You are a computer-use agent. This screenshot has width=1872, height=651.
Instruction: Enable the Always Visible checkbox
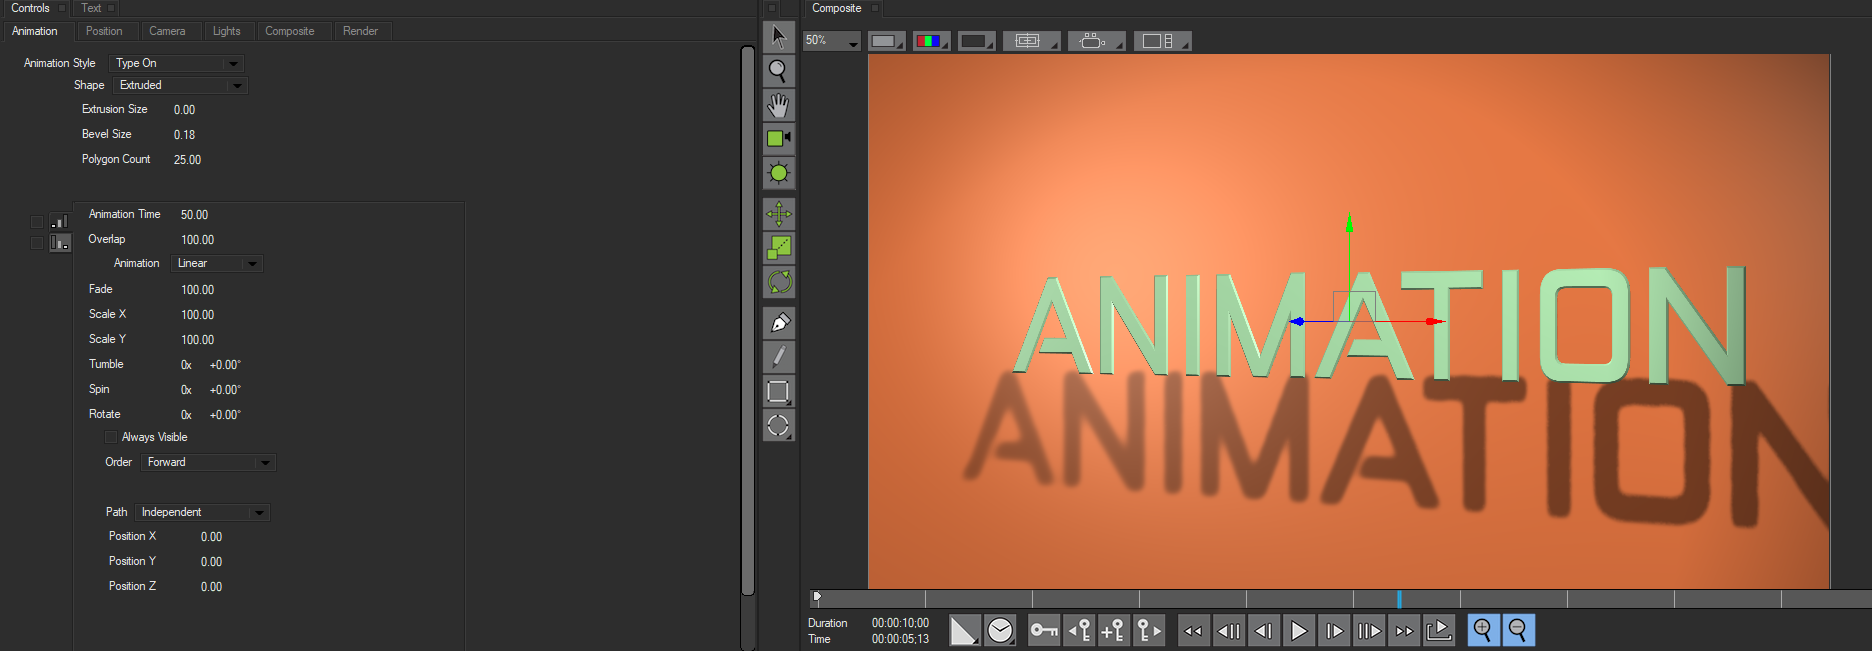click(111, 437)
